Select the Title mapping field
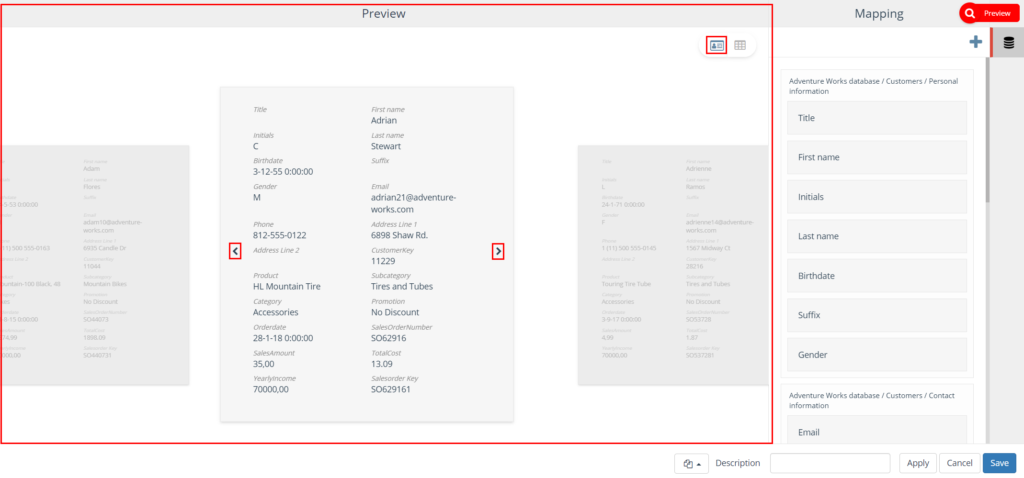The width and height of the screenshot is (1024, 478). point(877,118)
